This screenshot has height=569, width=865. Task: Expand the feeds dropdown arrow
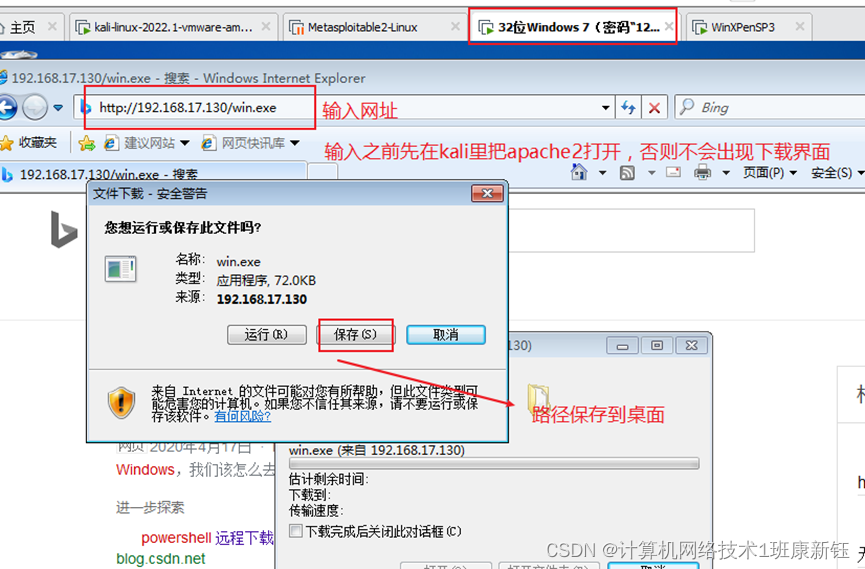tap(652, 173)
